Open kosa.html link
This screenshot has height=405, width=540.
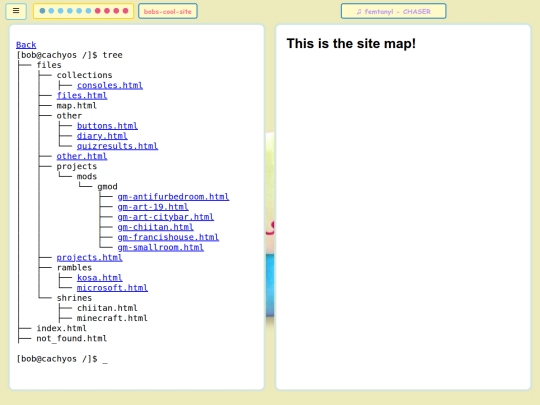100,278
